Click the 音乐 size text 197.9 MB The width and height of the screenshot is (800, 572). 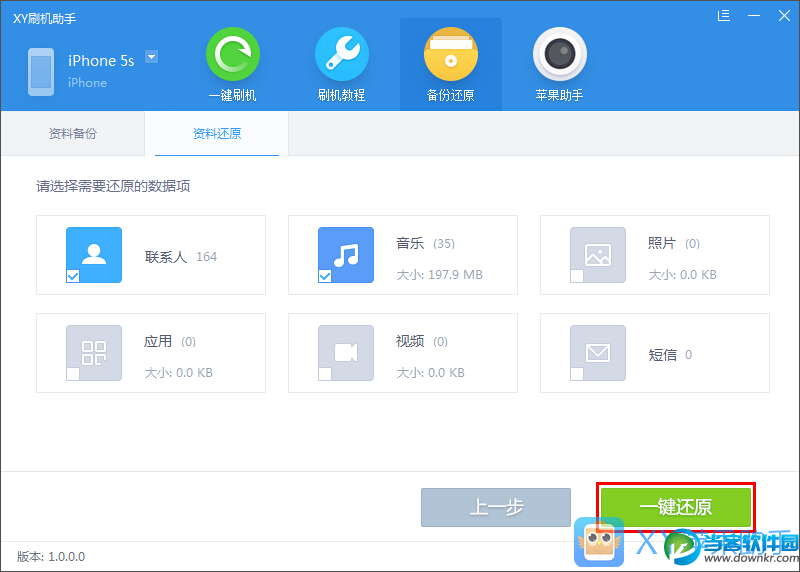(455, 275)
